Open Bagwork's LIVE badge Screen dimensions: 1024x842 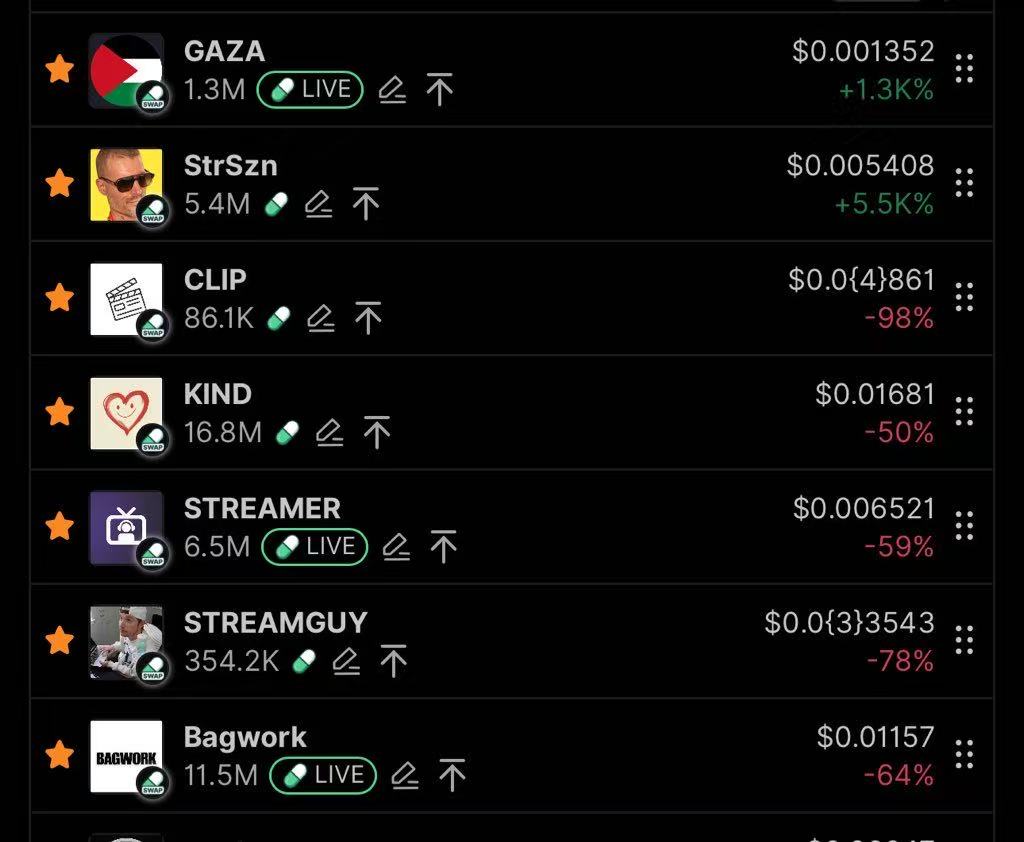coord(323,775)
